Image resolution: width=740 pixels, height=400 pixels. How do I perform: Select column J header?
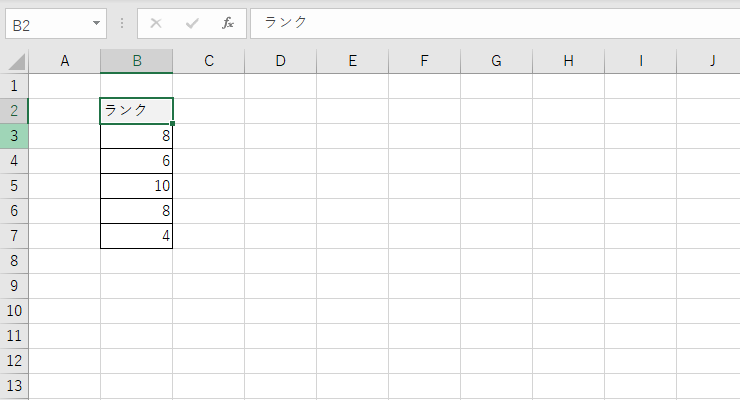(713, 61)
